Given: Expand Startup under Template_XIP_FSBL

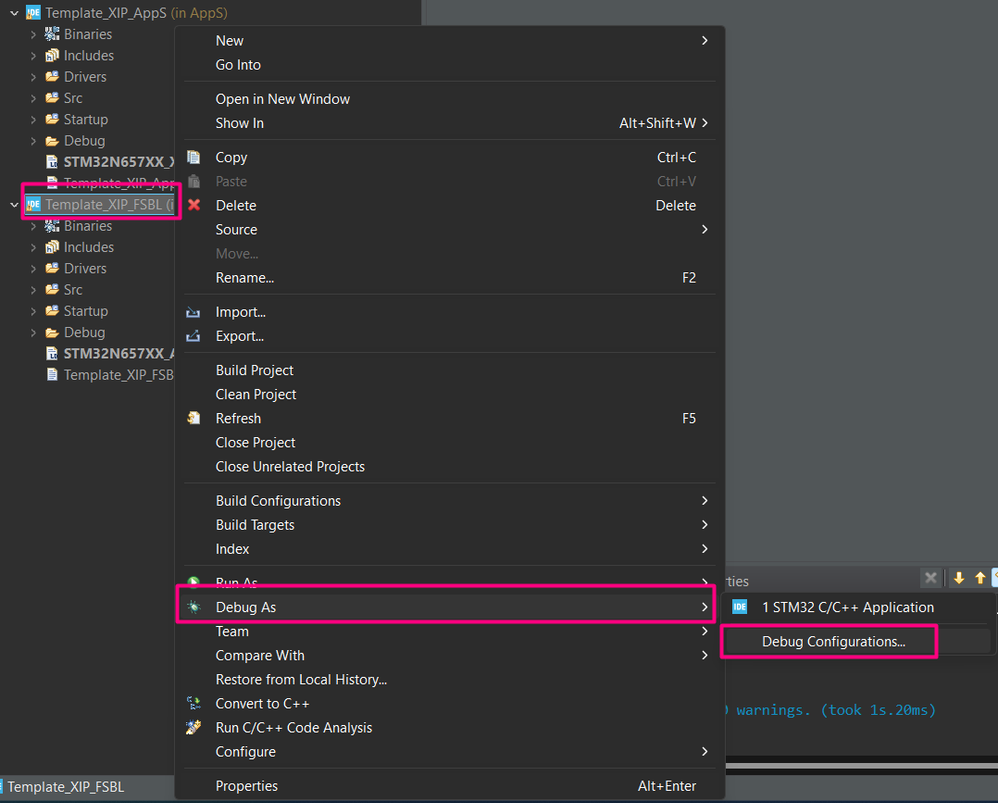Looking at the screenshot, I should coord(33,311).
